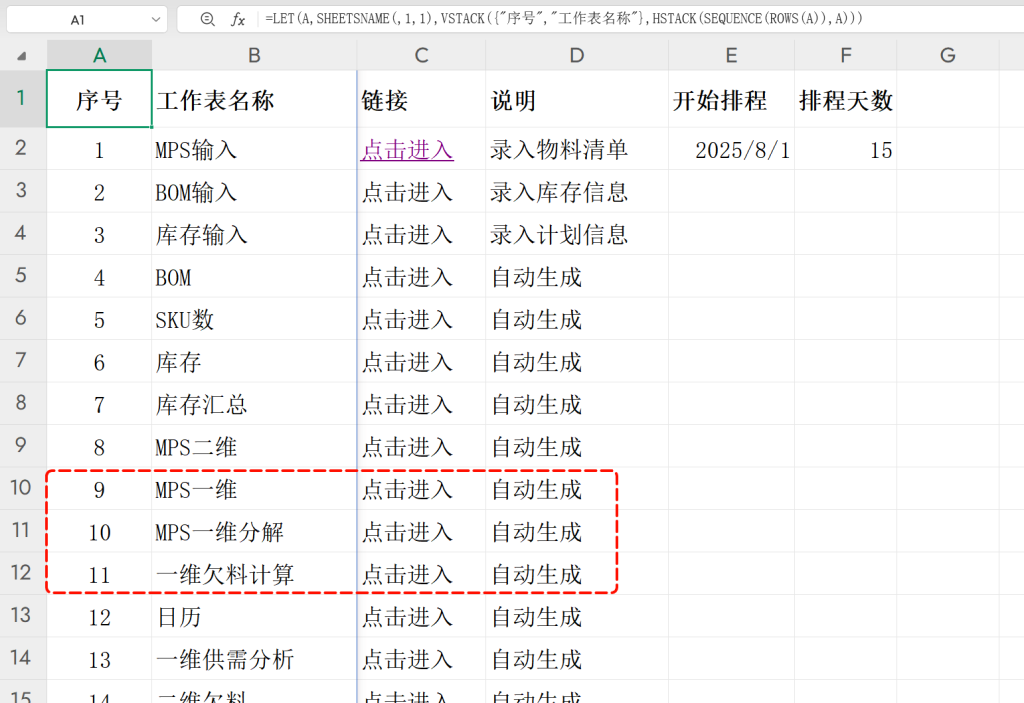Open the 点击进入 link for 库存汇总
The width and height of the screenshot is (1024, 703).
[407, 405]
